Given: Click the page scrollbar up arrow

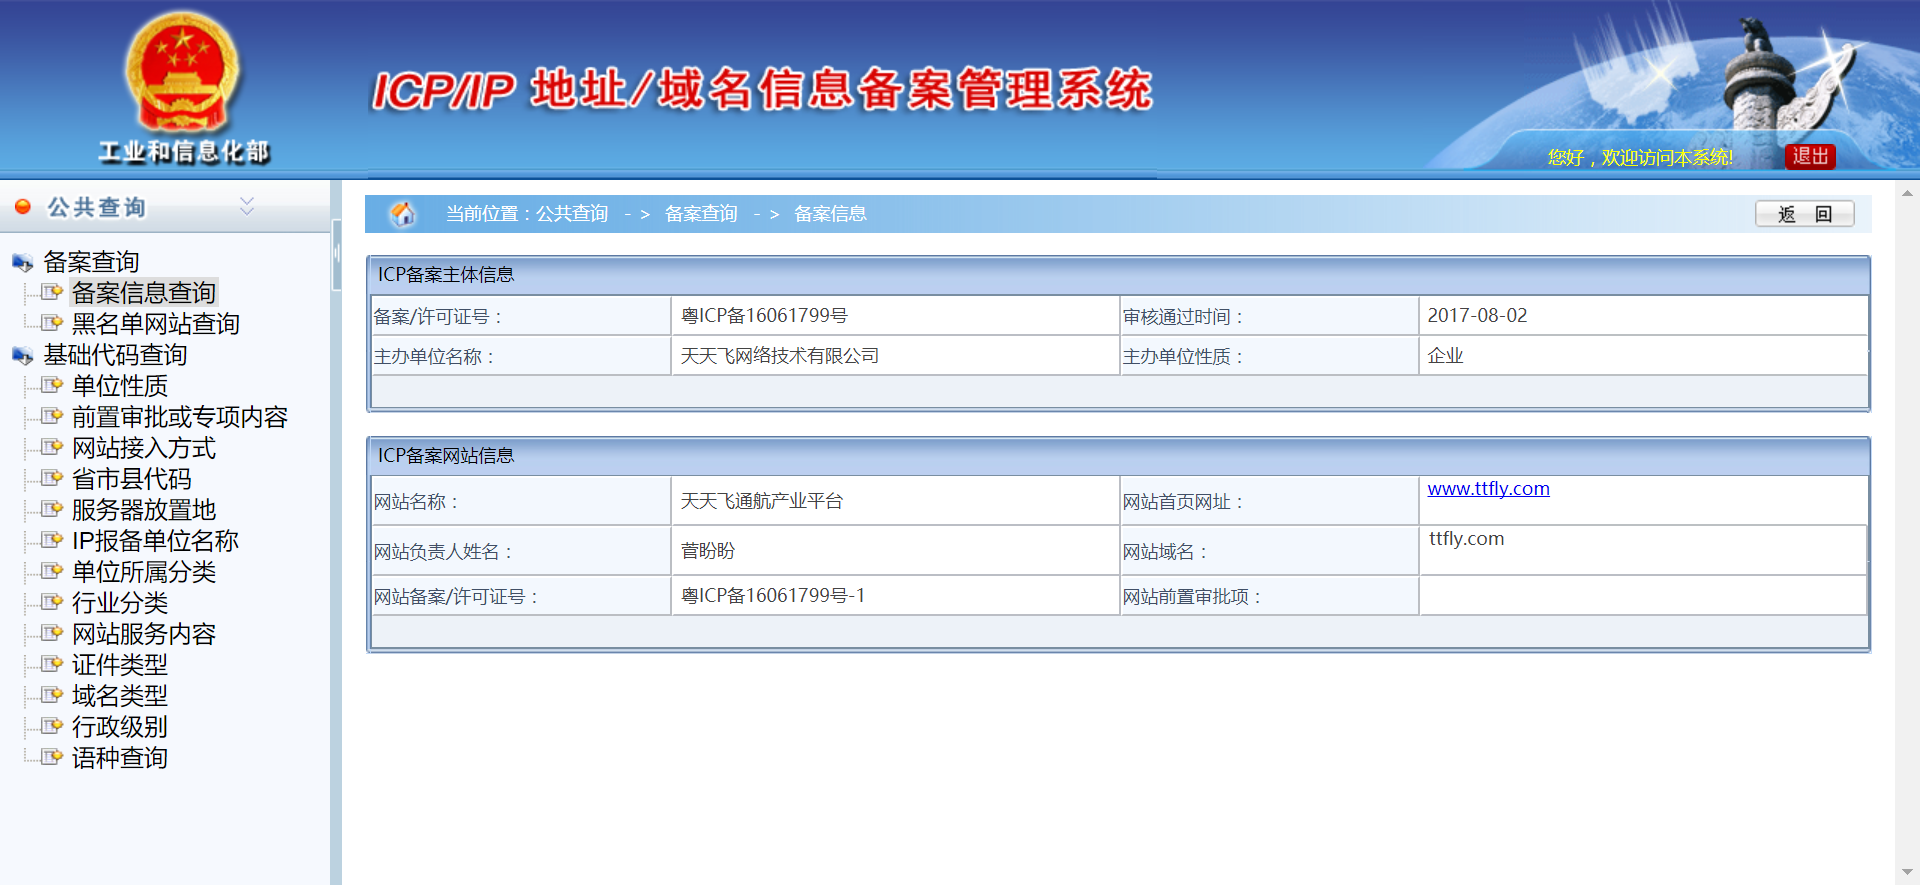Looking at the screenshot, I should [1907, 193].
